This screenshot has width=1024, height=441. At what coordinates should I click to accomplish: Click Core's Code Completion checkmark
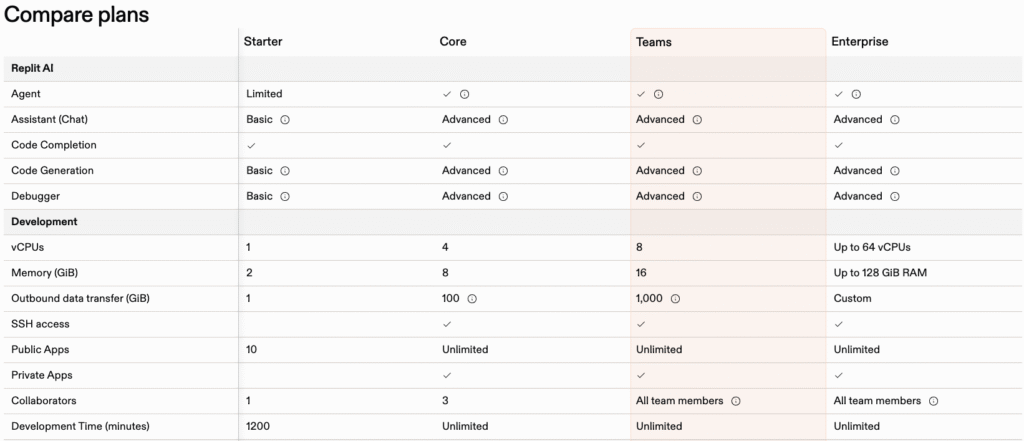point(447,145)
